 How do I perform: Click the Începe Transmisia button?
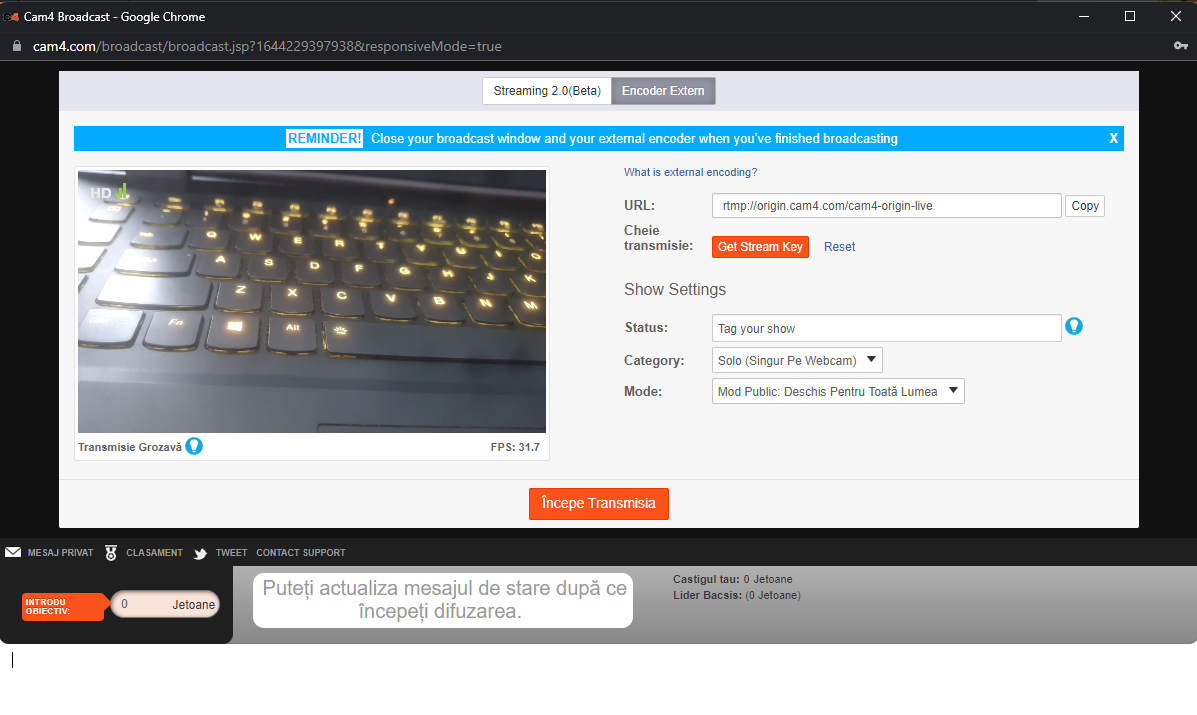[x=598, y=503]
